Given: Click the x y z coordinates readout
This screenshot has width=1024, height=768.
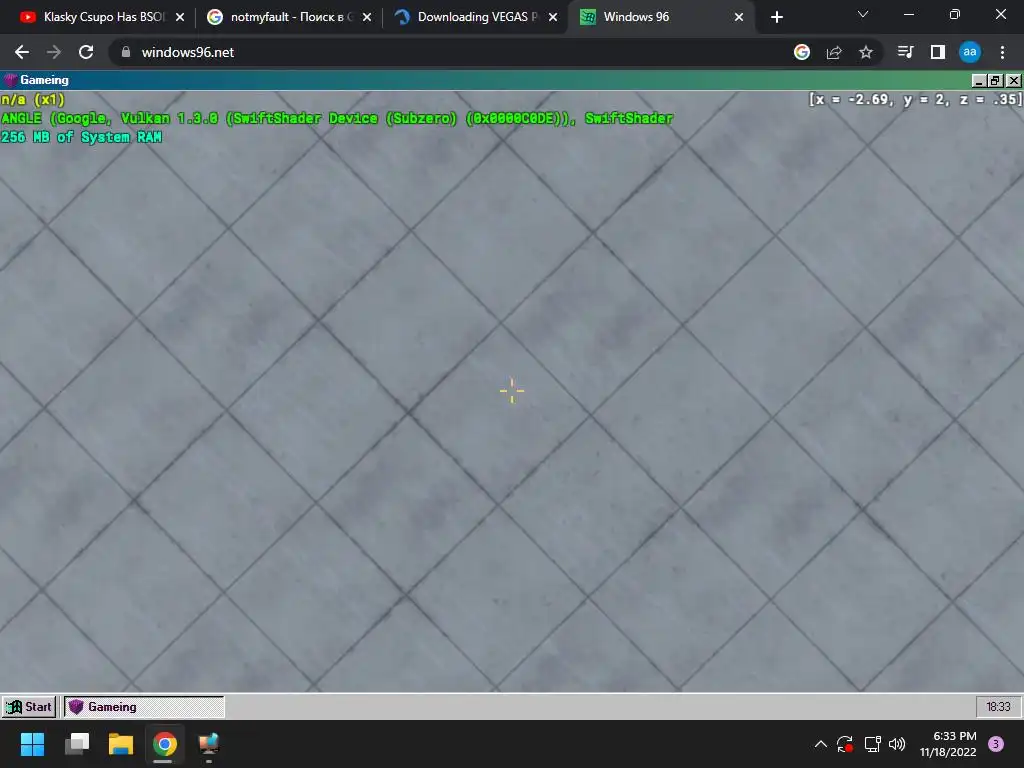Looking at the screenshot, I should coord(916,99).
